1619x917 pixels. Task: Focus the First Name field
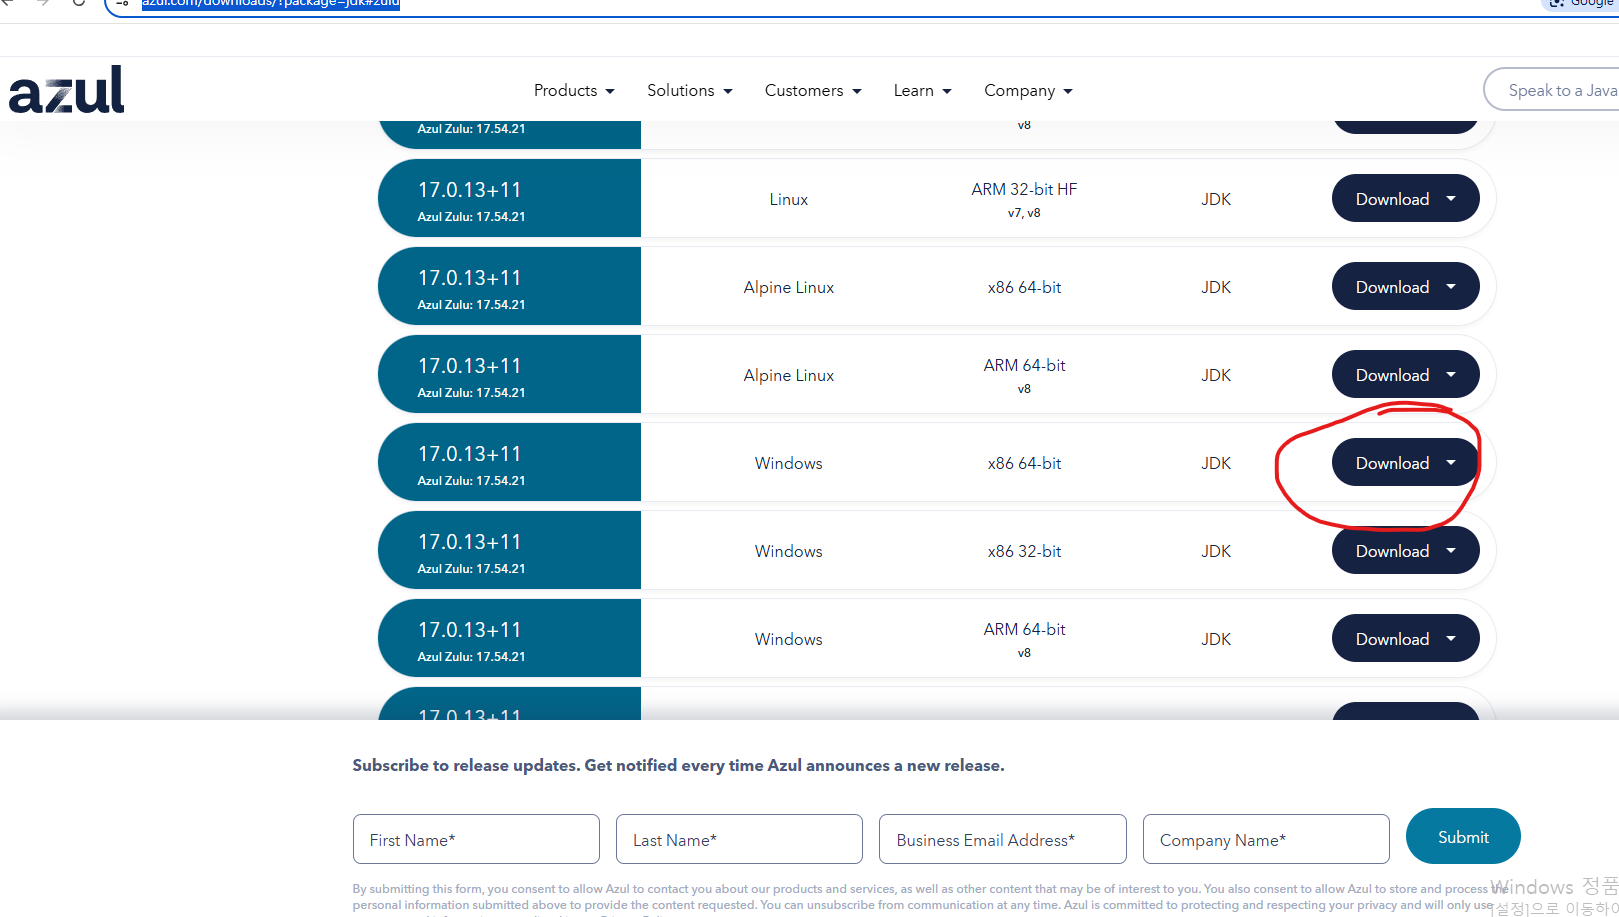click(x=476, y=839)
